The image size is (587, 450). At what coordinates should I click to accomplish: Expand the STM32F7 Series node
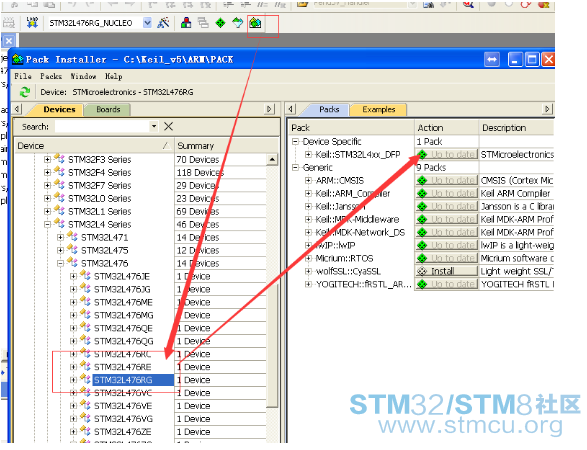coord(48,186)
